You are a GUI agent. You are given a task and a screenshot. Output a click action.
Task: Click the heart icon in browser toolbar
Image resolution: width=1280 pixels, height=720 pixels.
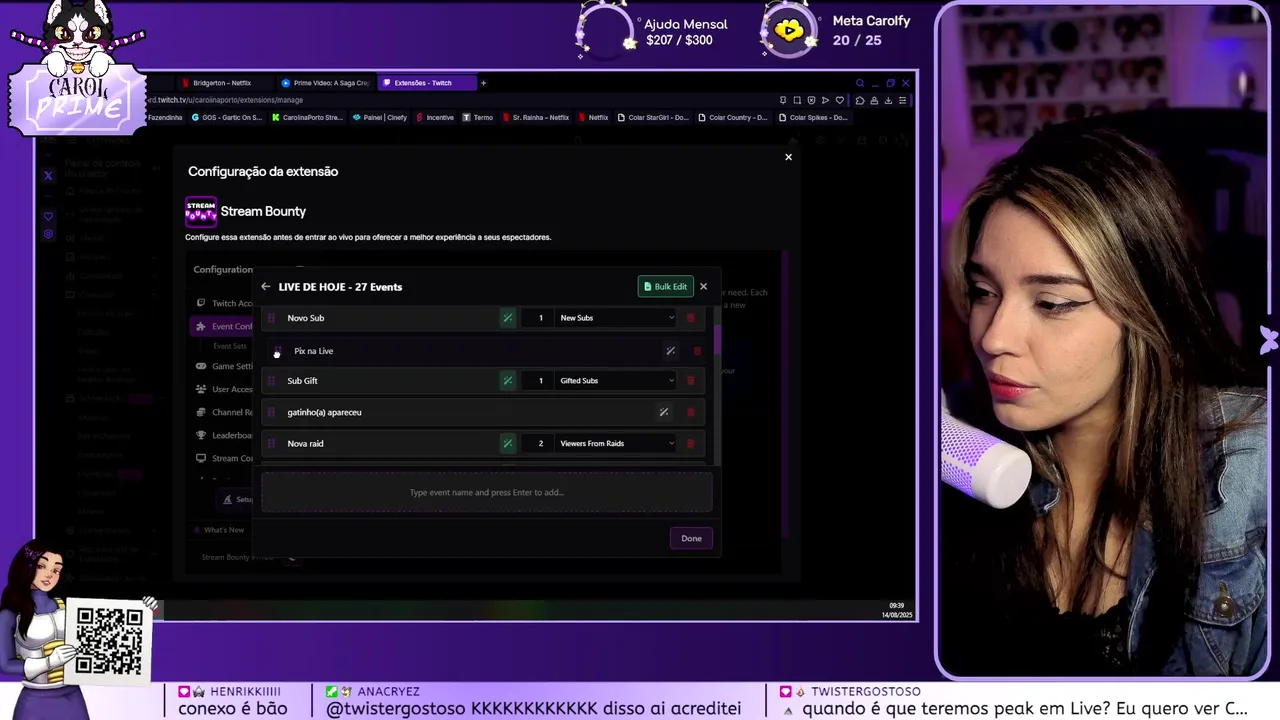pos(839,100)
